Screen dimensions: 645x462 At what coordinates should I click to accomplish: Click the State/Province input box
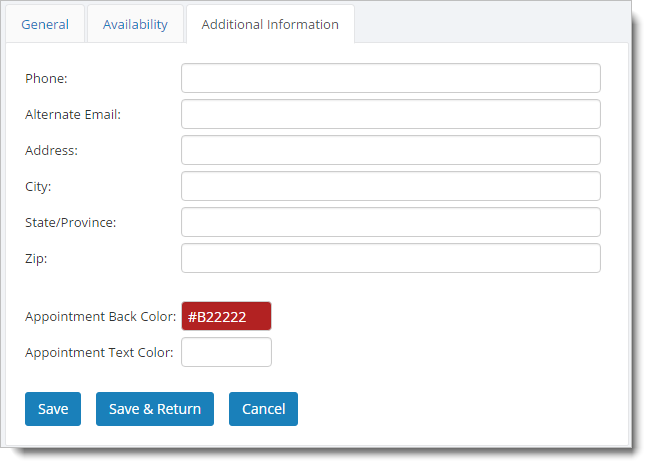point(391,222)
